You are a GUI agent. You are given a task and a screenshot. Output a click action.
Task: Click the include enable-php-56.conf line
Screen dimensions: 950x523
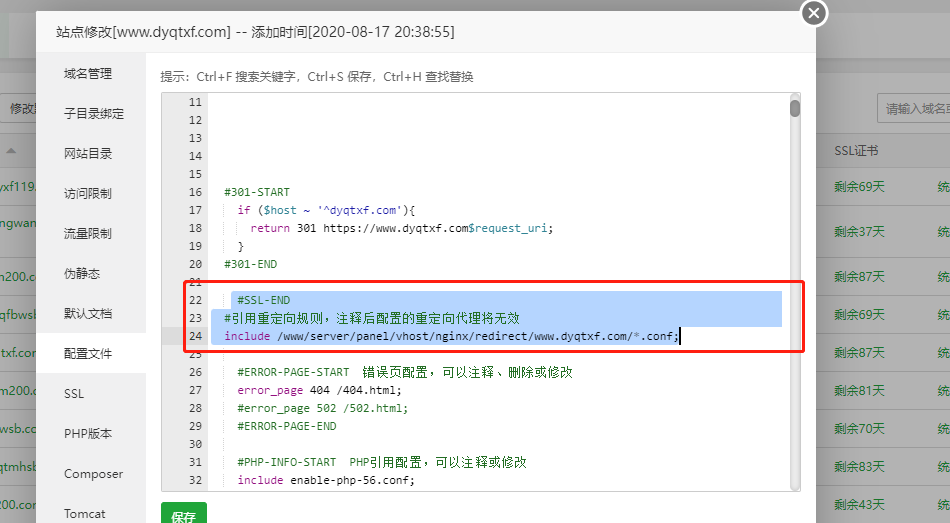(326, 480)
